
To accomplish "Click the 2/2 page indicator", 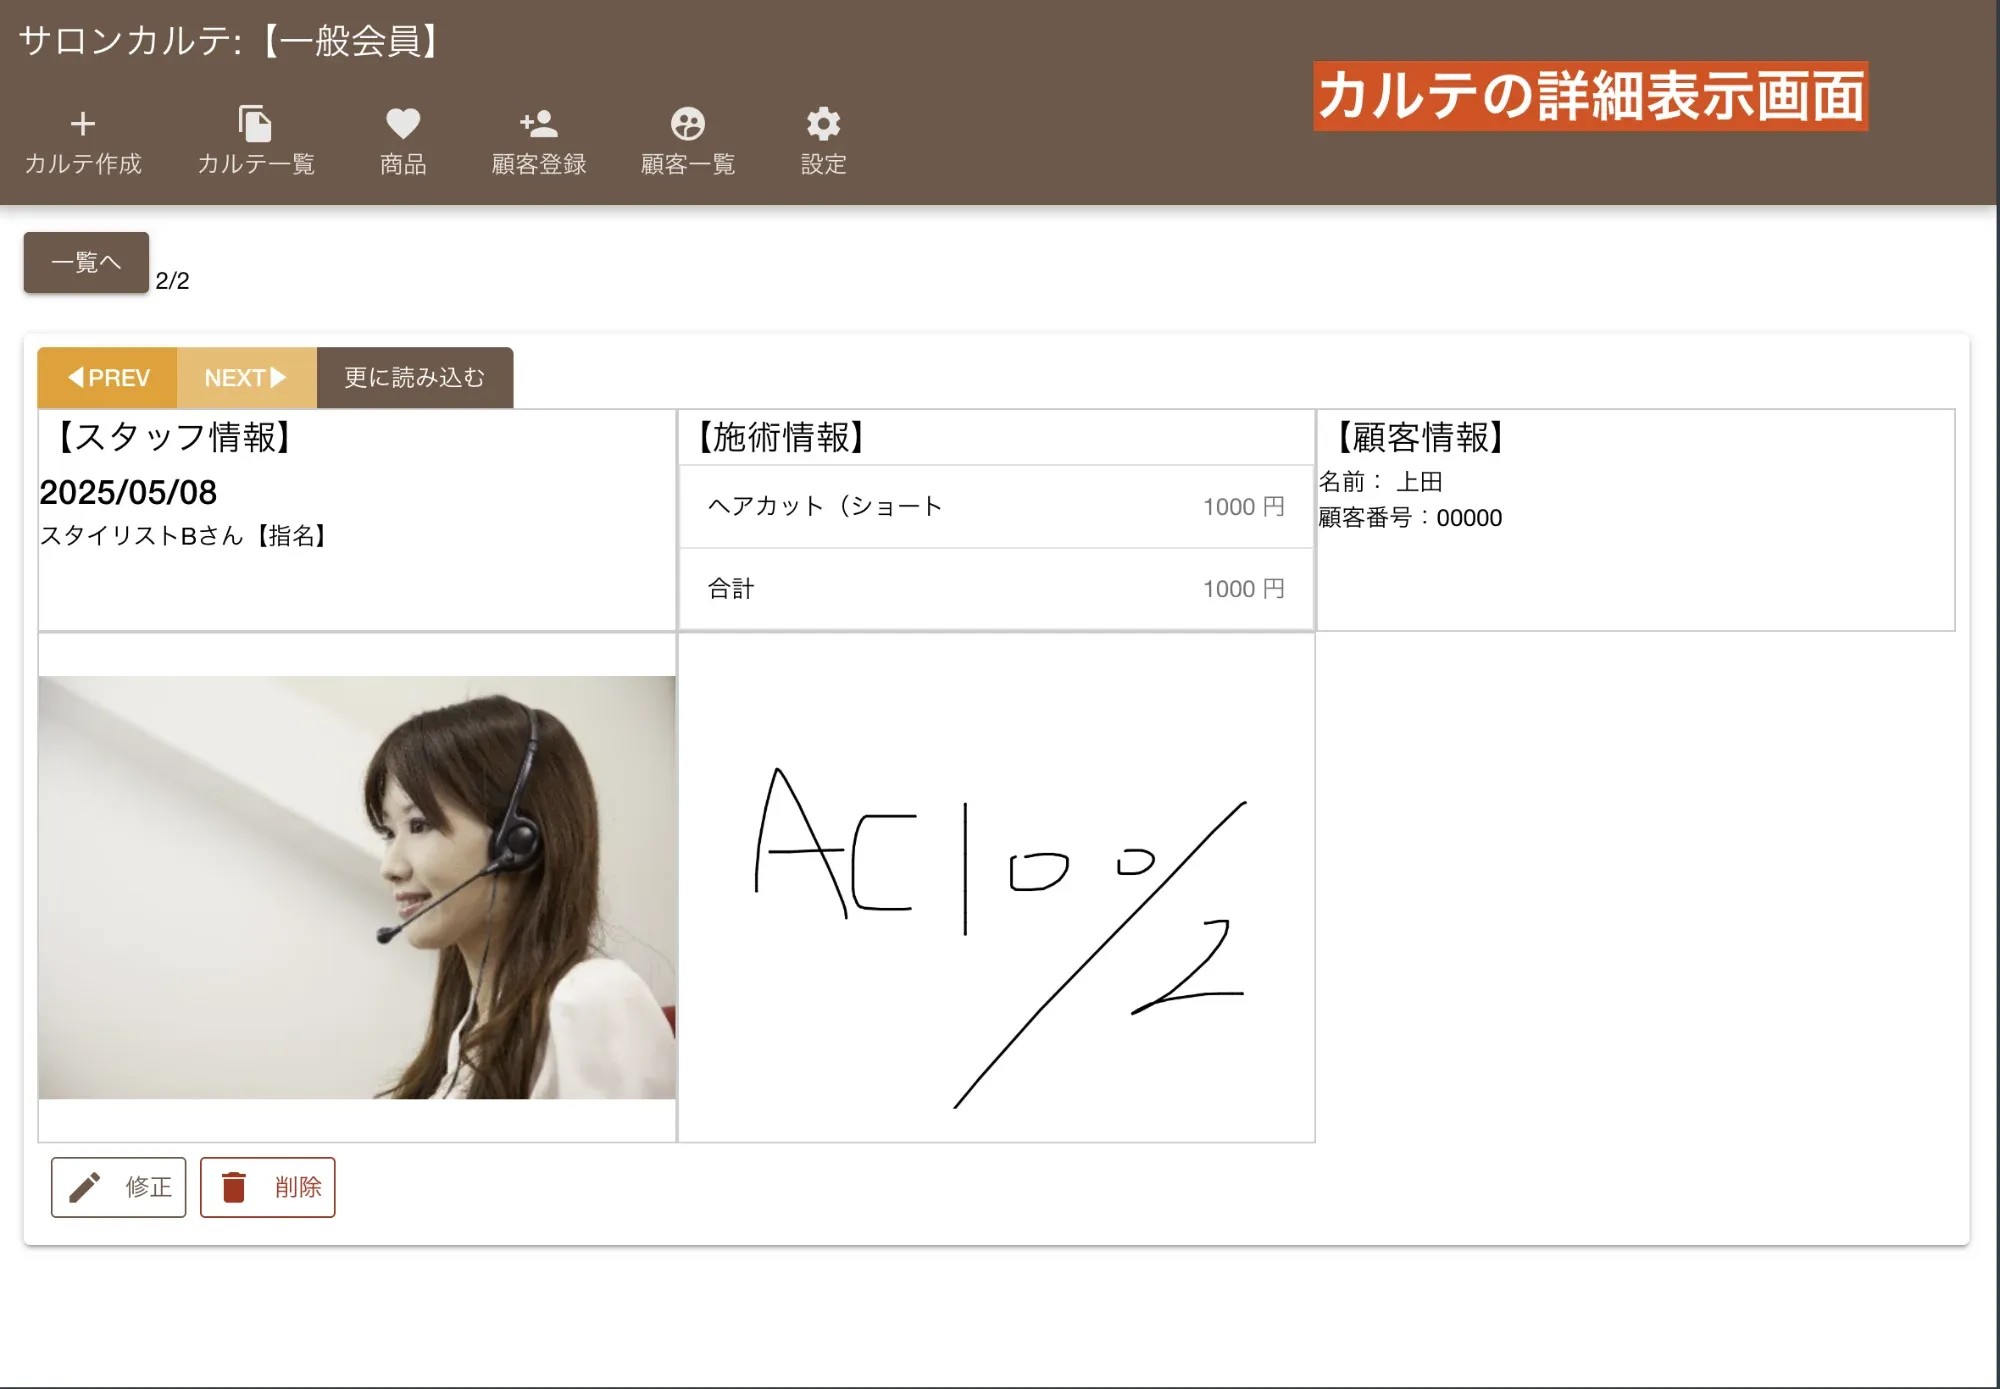I will [x=172, y=281].
